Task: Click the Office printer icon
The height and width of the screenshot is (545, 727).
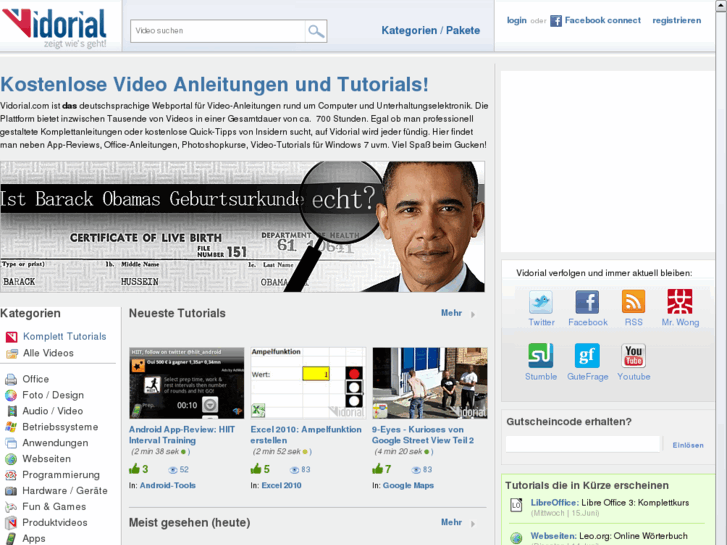Action: click(11, 379)
